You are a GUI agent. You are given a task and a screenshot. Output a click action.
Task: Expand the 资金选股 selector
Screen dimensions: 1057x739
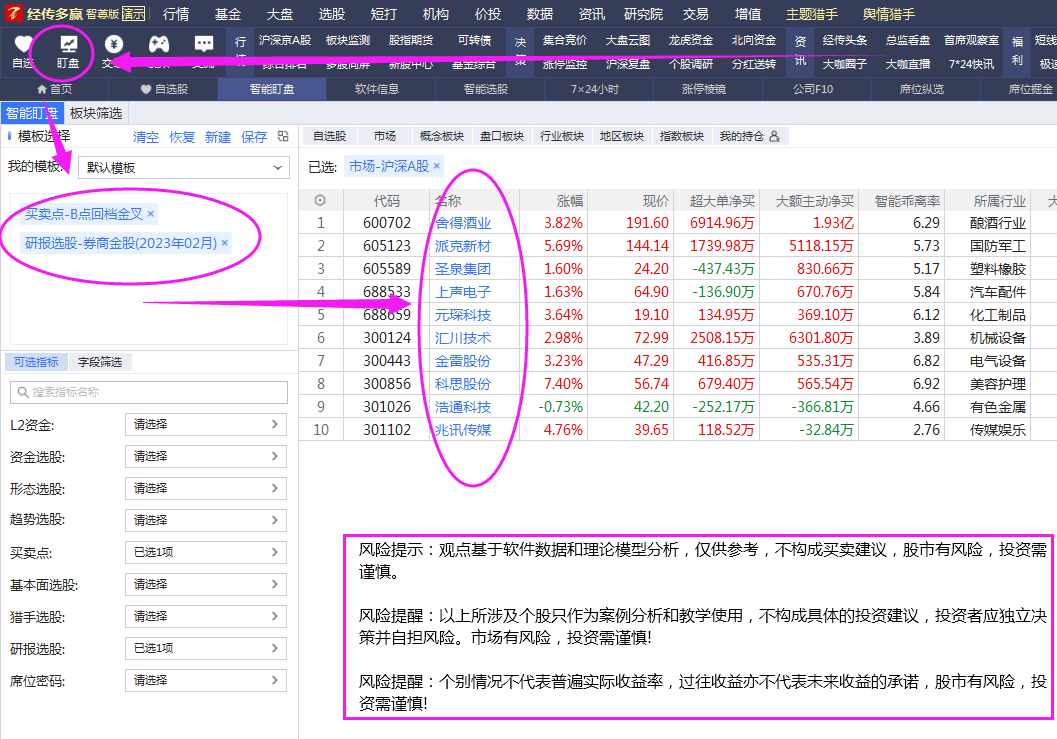206,456
